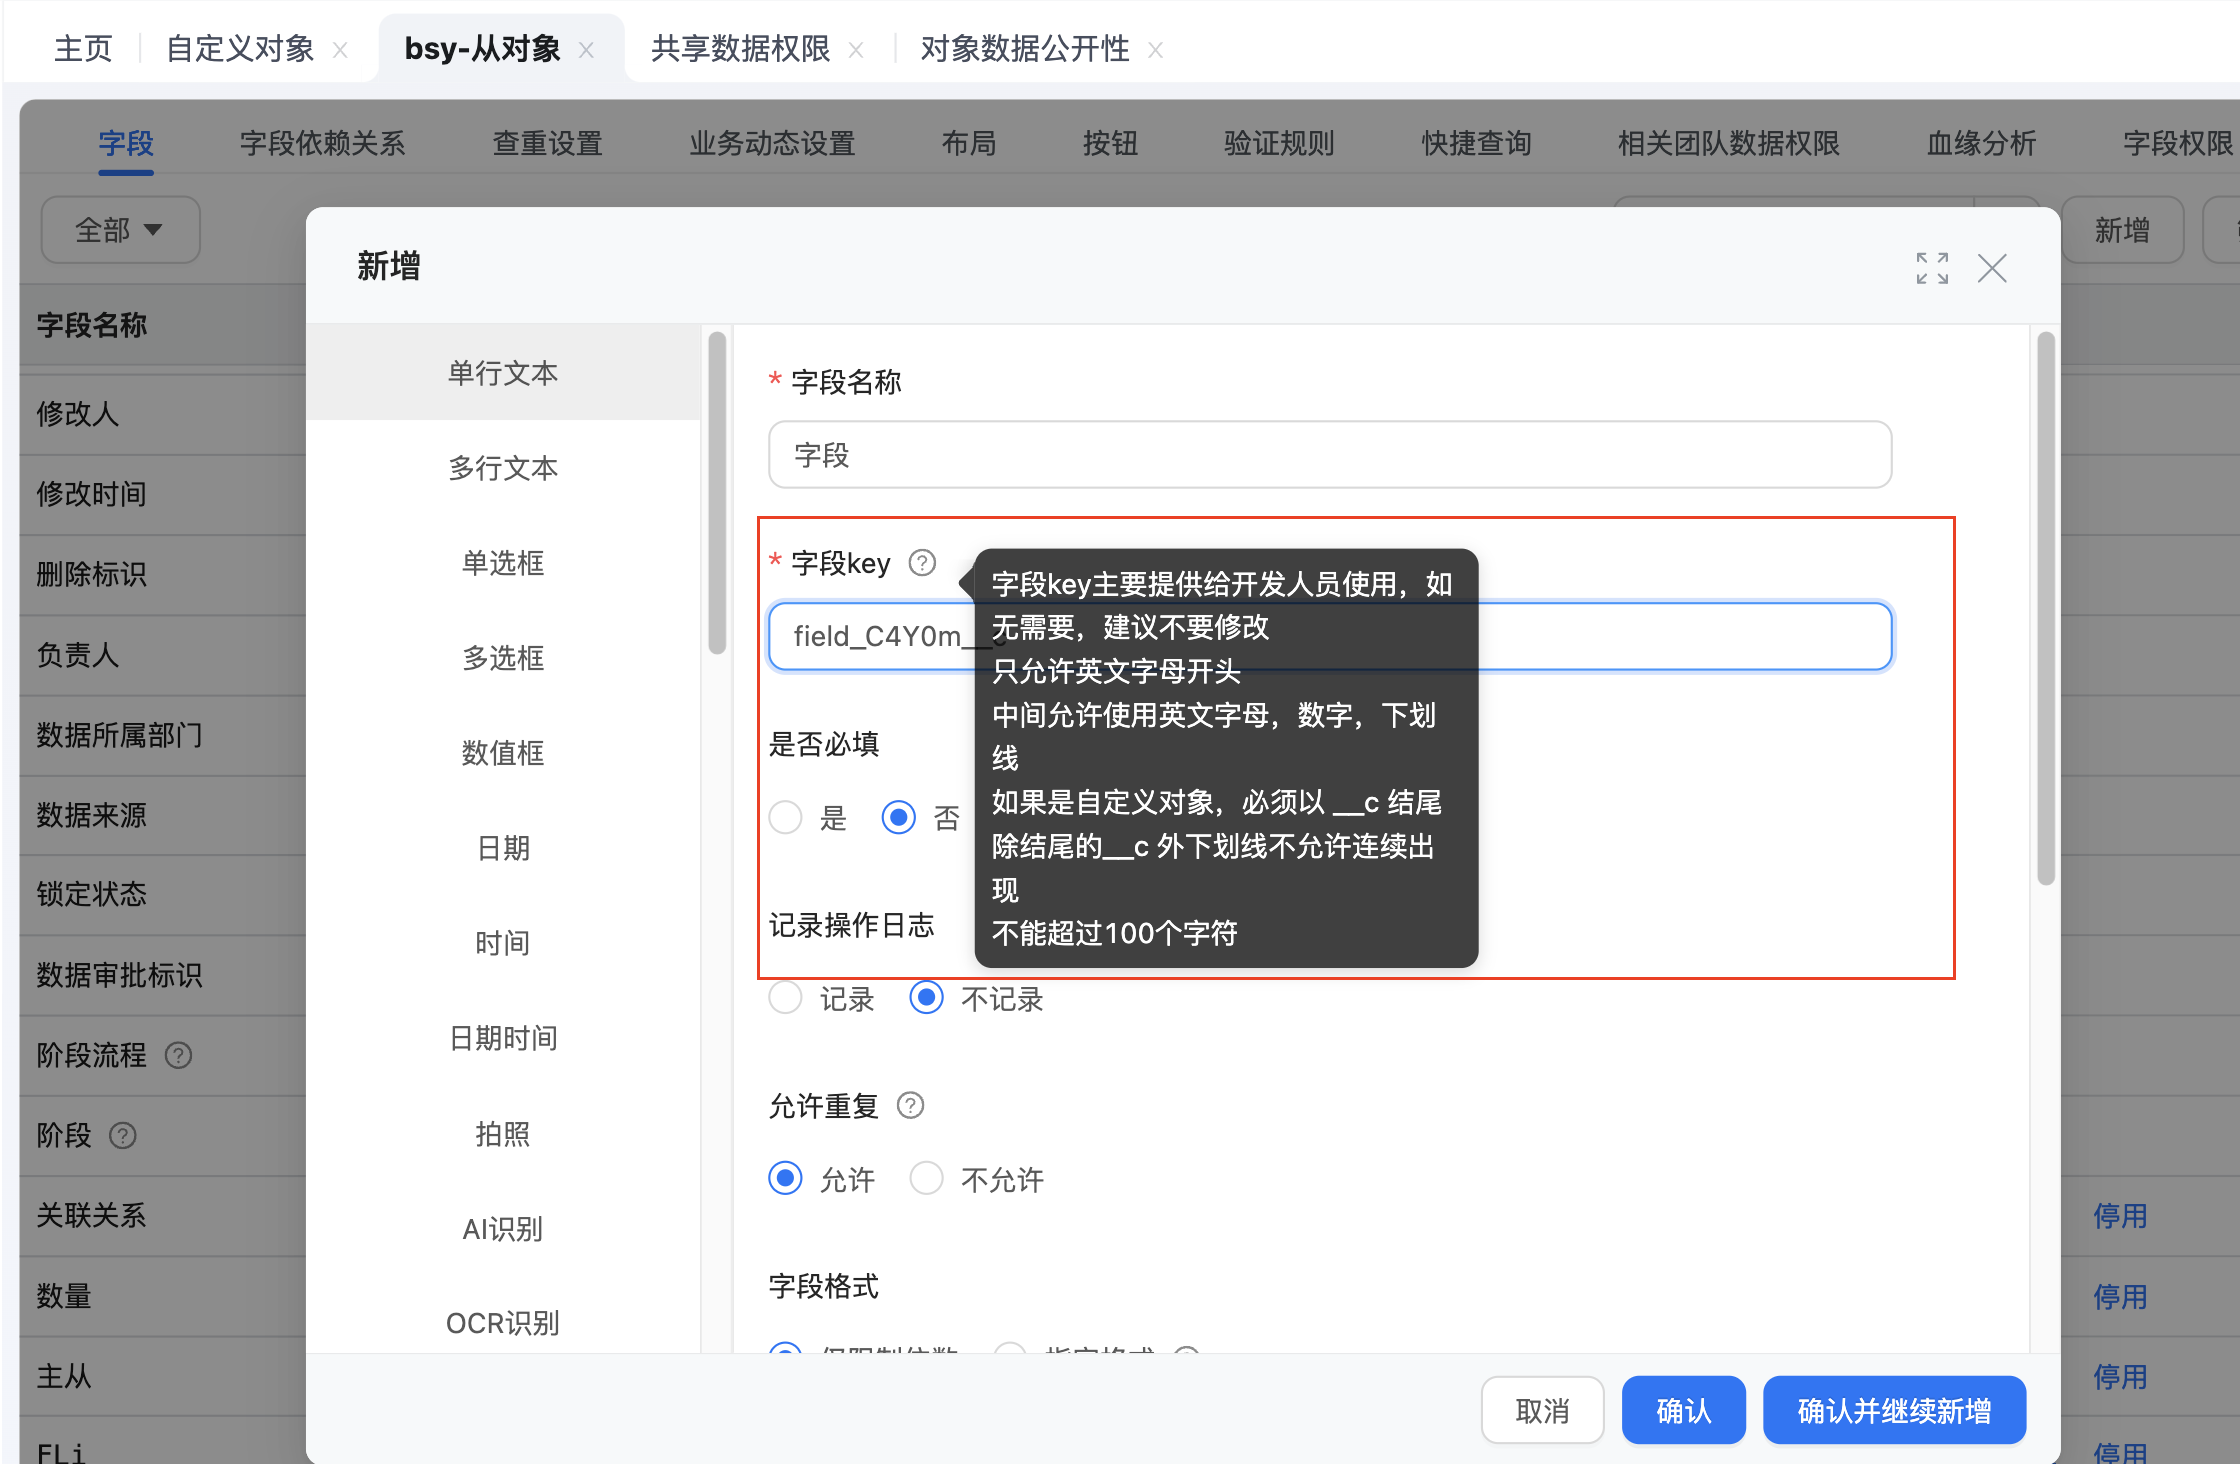2240x1464 pixels.
Task: Click 数据所属部门 row in field list
Action: (163, 734)
